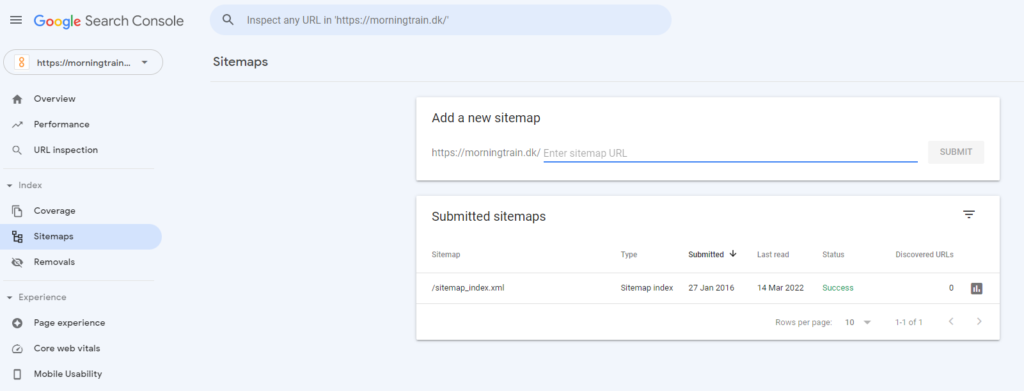1024x391 pixels.
Task: Open index coverage chart icon for sitemap_index.xml
Action: (976, 288)
